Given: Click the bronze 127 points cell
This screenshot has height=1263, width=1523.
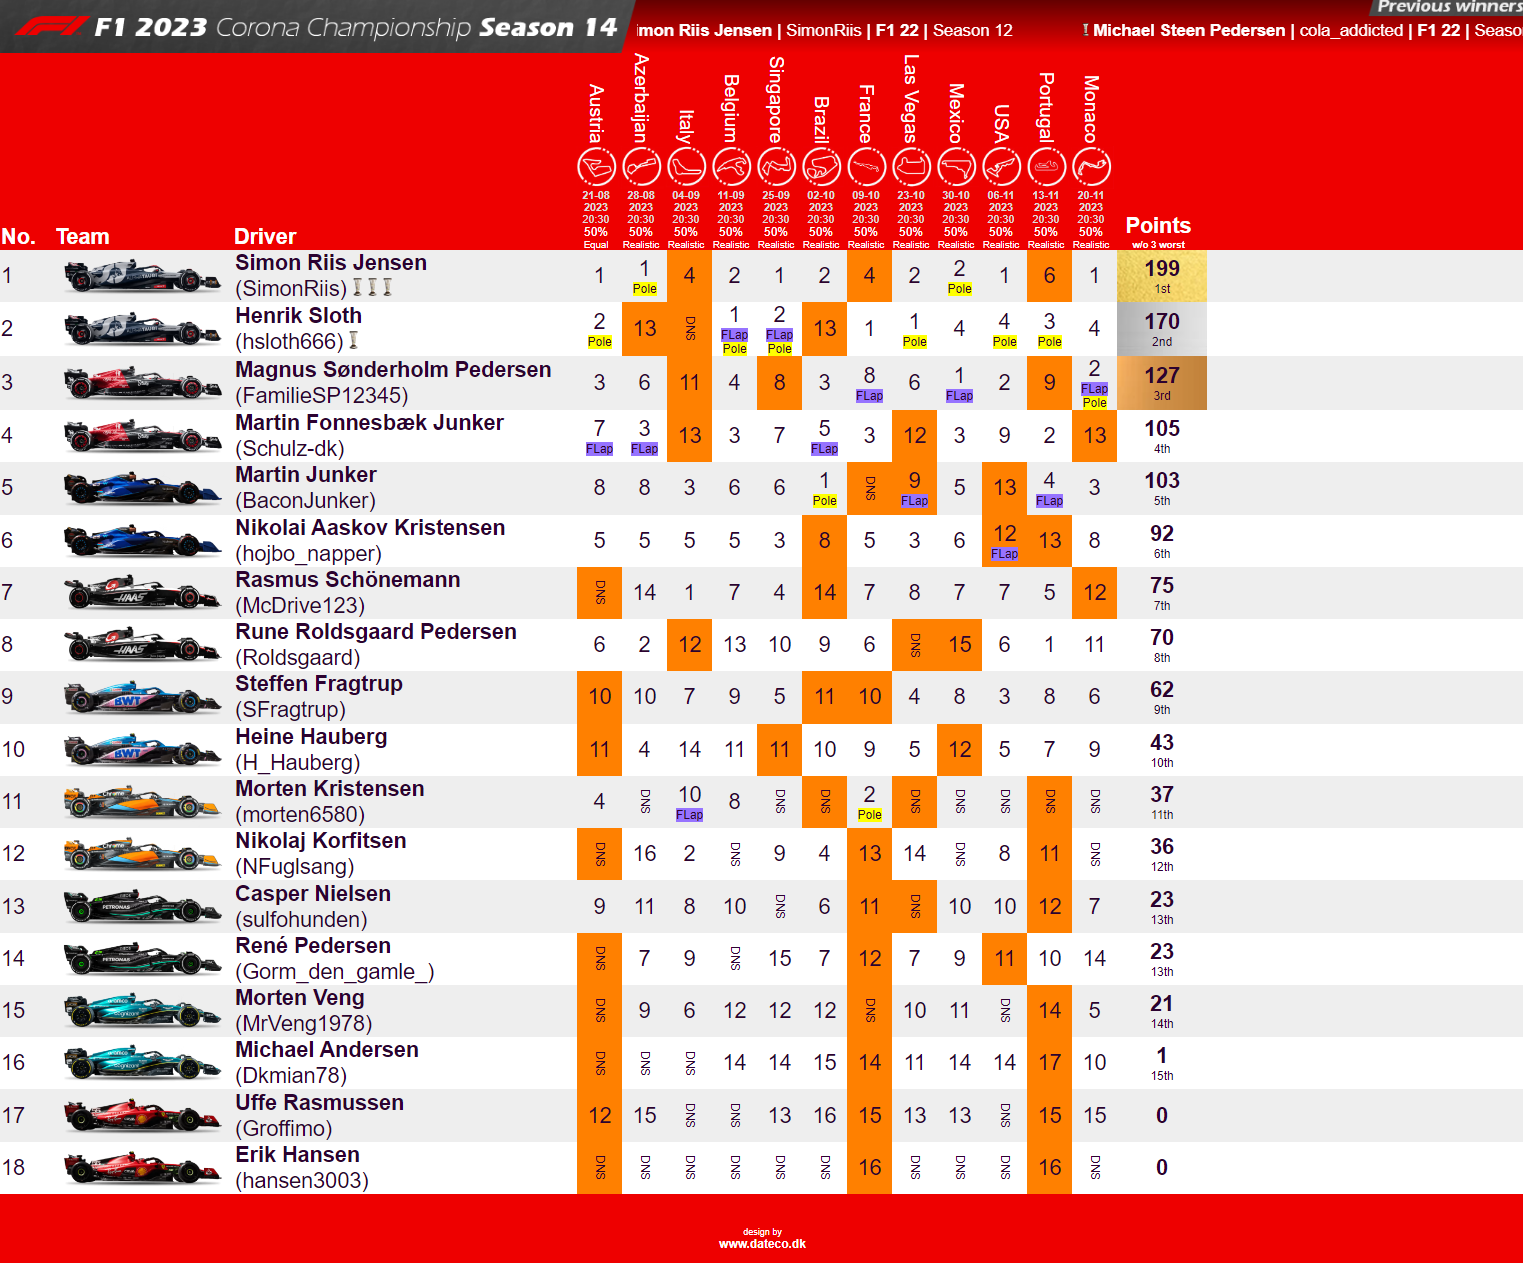Looking at the screenshot, I should tap(1161, 382).
